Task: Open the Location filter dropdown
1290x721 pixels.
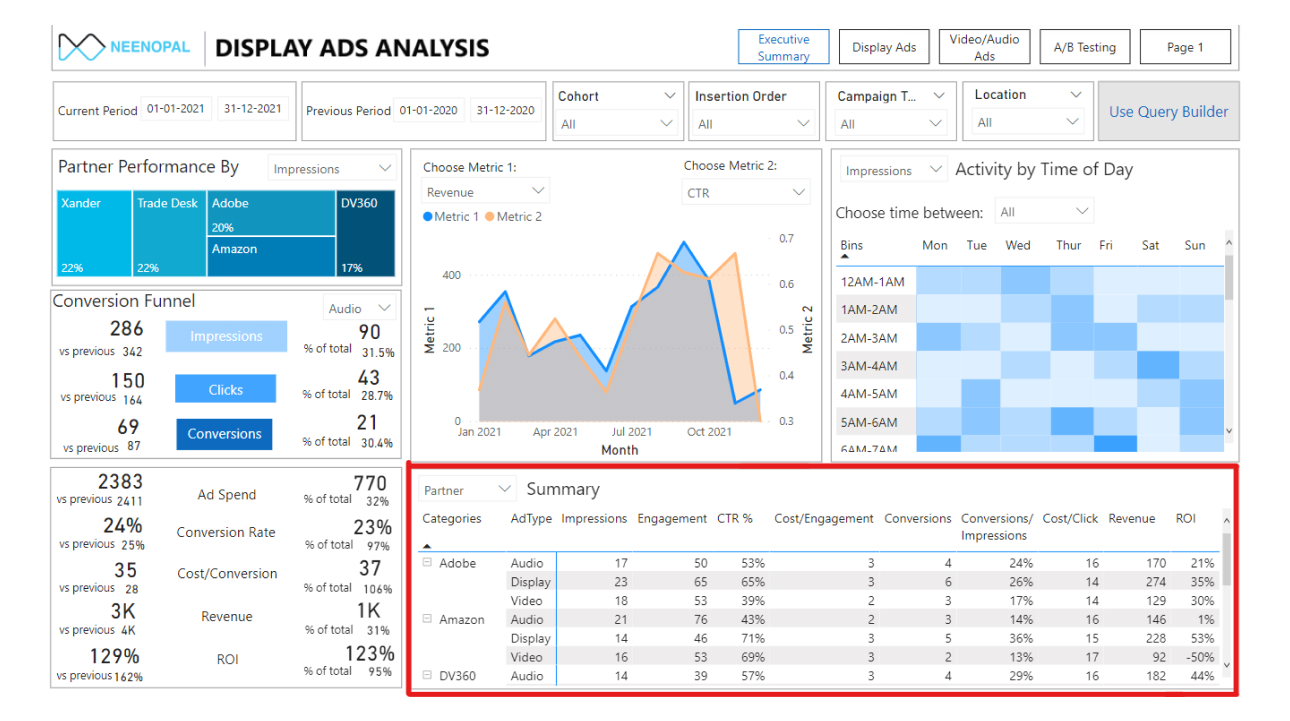Action: [x=1028, y=122]
